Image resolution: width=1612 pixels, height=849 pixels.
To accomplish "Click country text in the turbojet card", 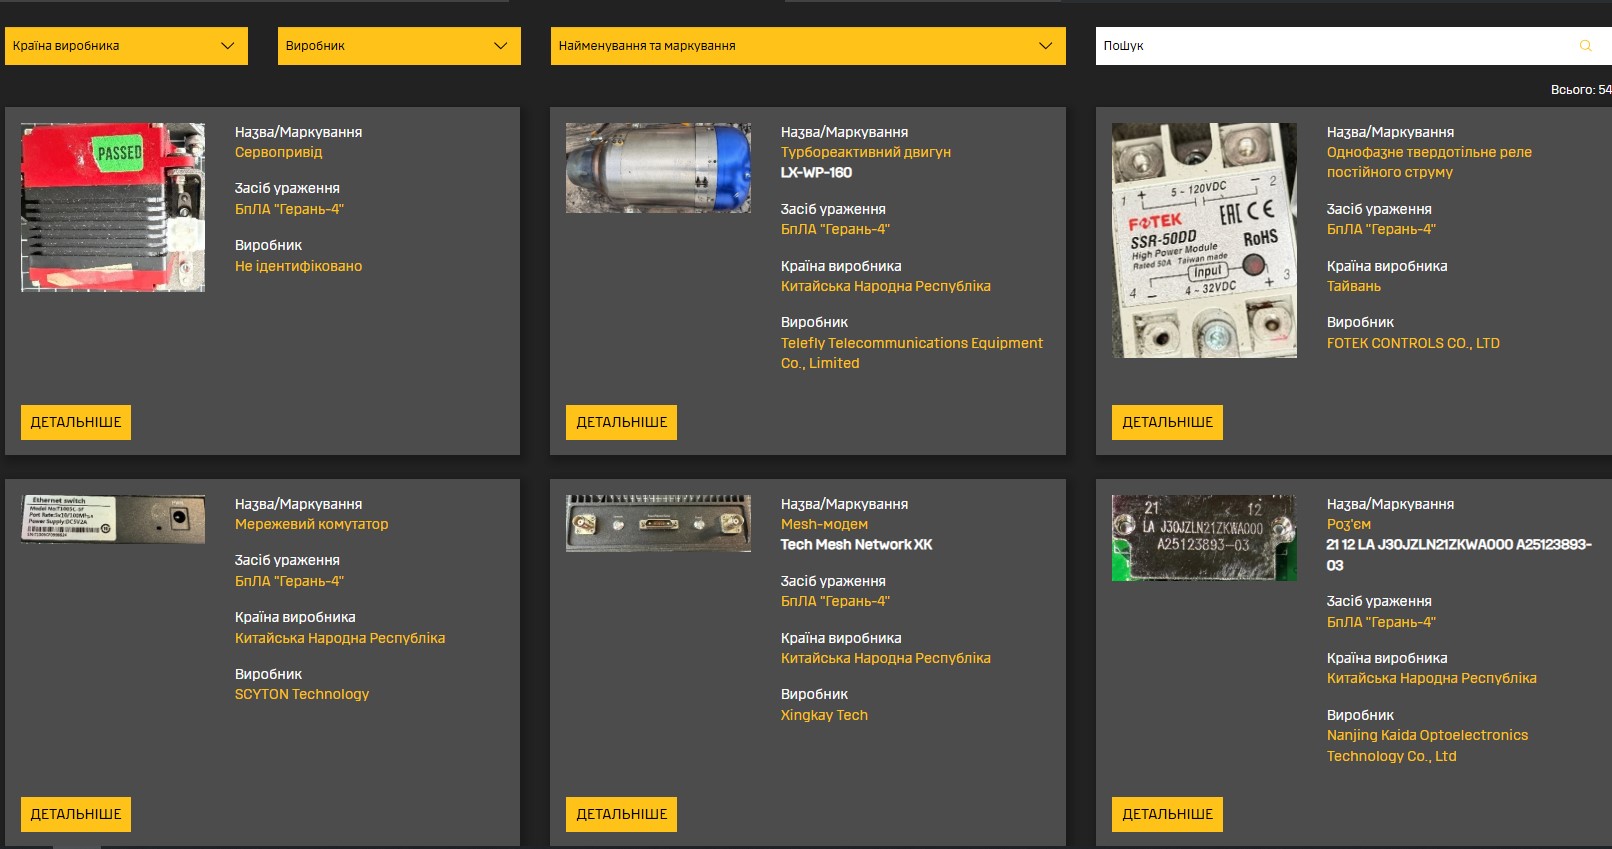I will pos(886,286).
